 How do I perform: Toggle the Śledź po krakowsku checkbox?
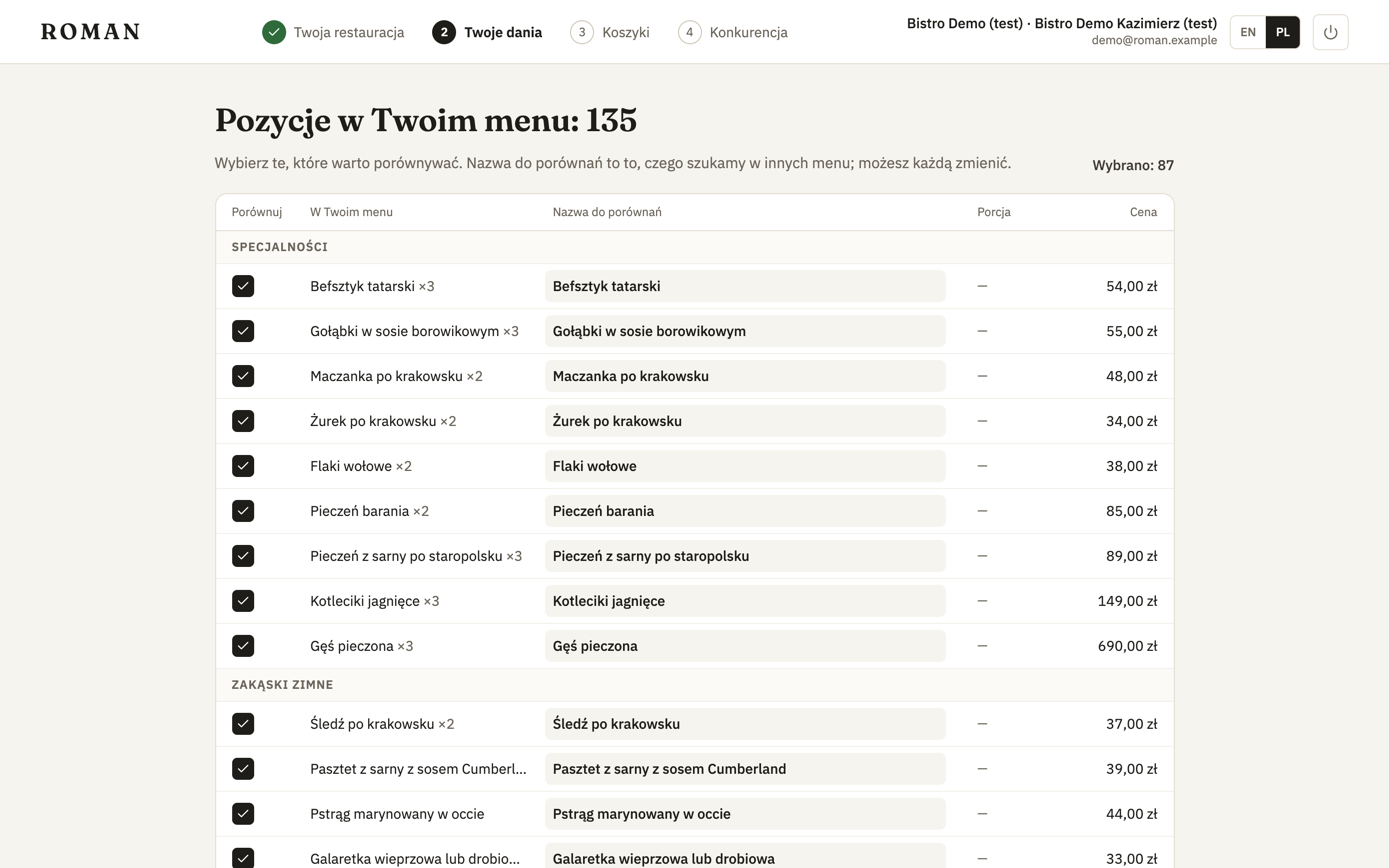tap(243, 724)
